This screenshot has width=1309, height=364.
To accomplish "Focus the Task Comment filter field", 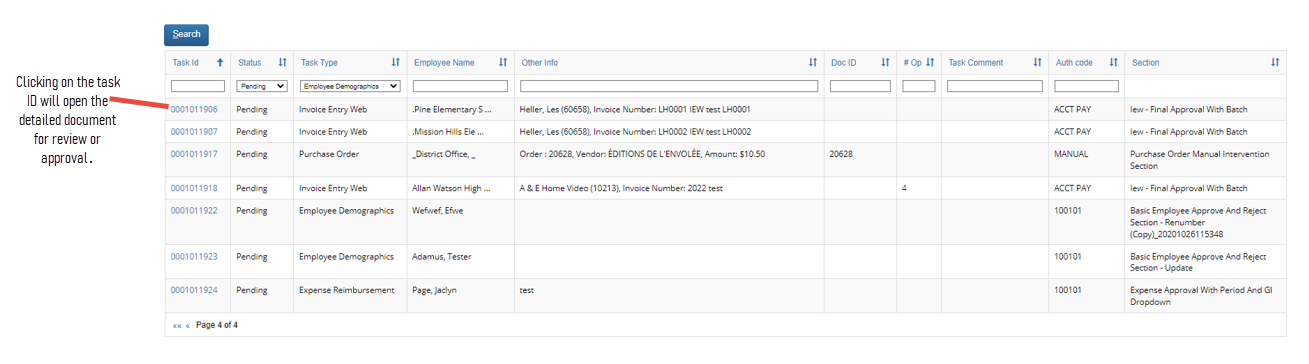I will [995, 86].
